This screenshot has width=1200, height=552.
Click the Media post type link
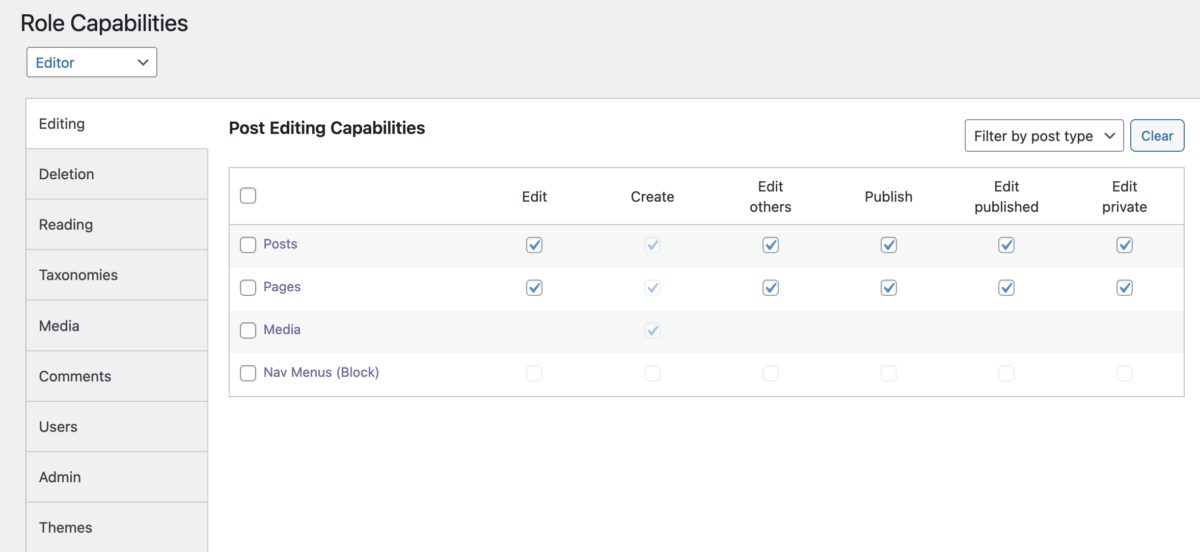point(282,330)
